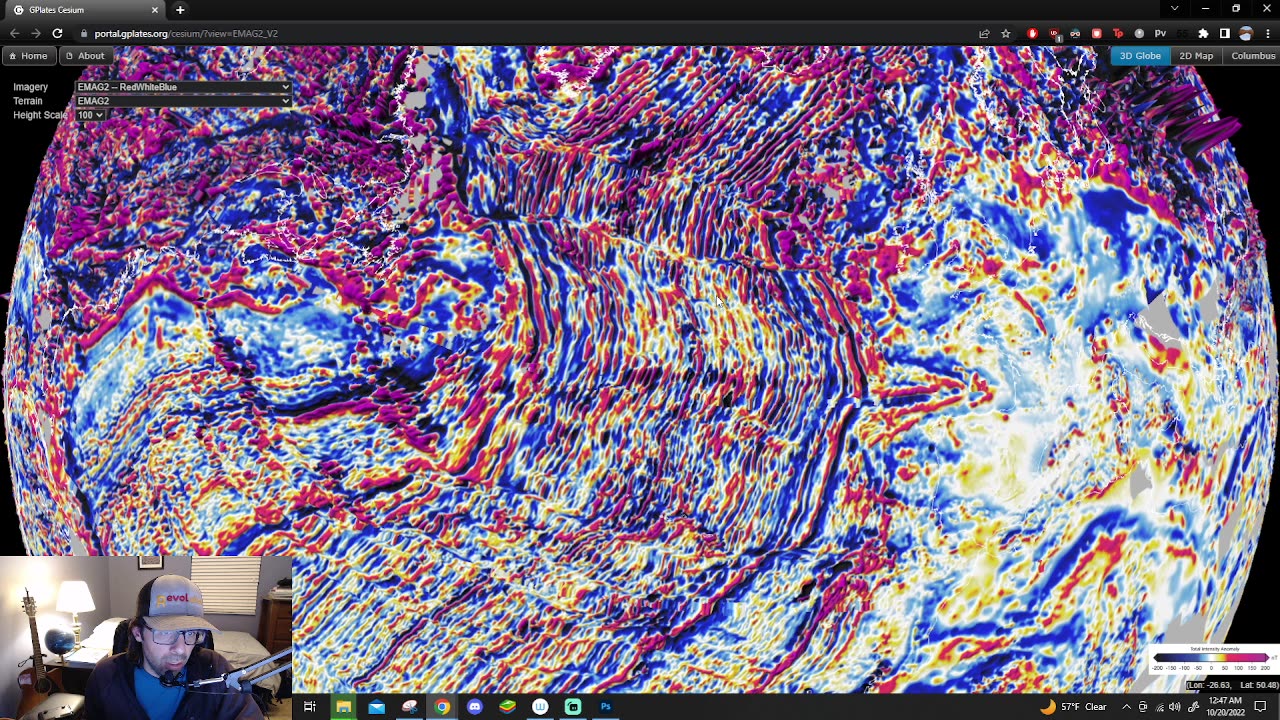Close the GPlates Cesium browser tab
This screenshot has width=1280, height=720.
click(x=155, y=10)
